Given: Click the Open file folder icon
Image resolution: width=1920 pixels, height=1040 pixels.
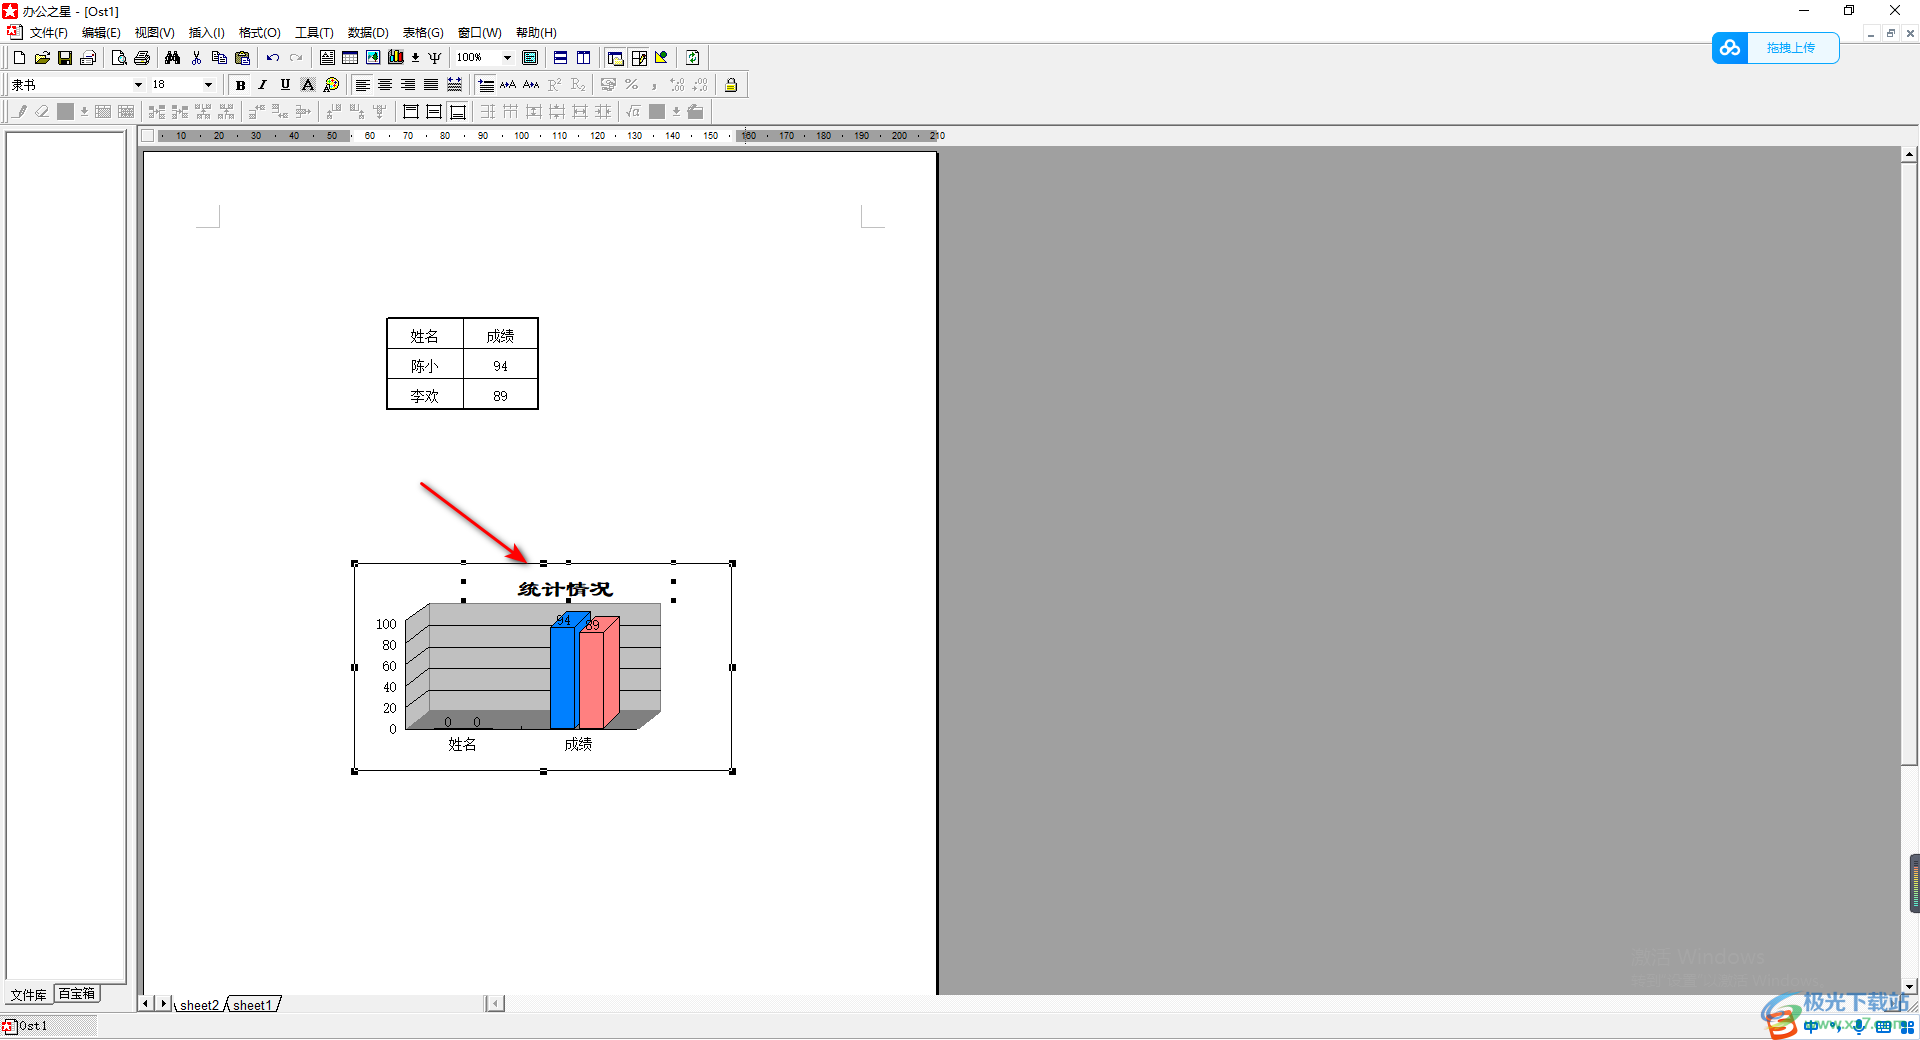Looking at the screenshot, I should pos(42,58).
